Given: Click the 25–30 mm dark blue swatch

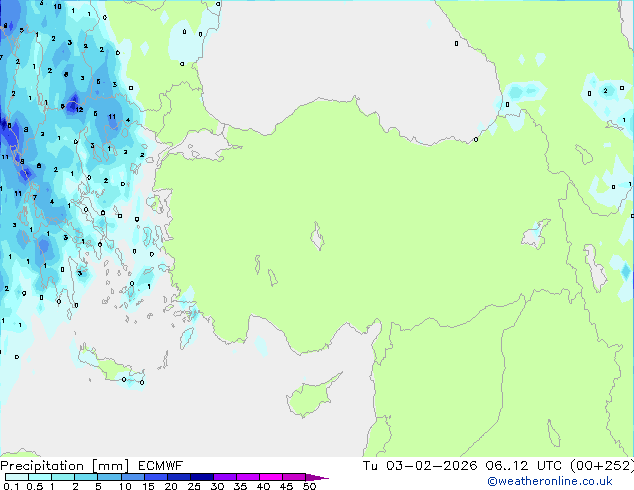Looking at the screenshot, I should pos(201,477).
